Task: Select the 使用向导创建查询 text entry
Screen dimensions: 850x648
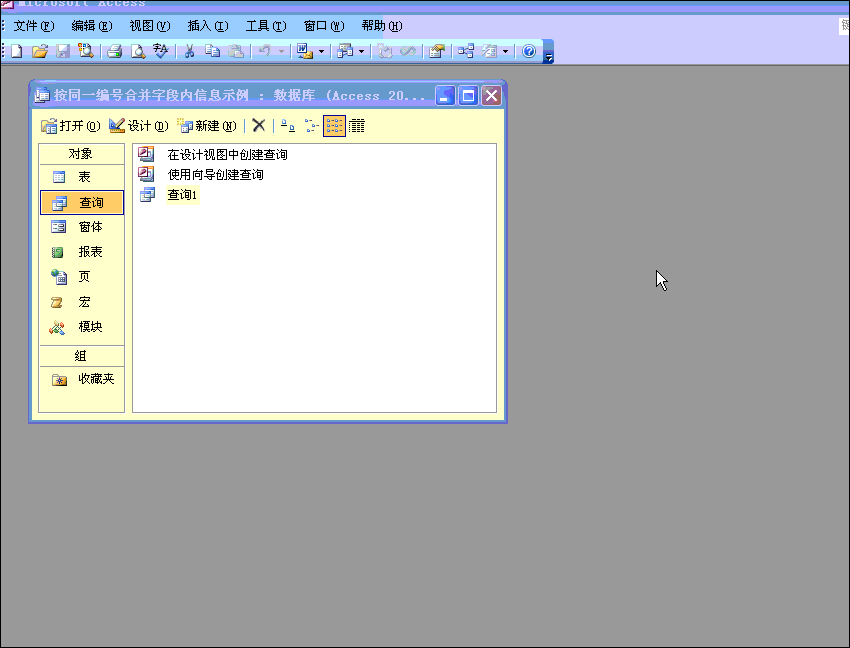Action: pyautogui.click(x=215, y=174)
